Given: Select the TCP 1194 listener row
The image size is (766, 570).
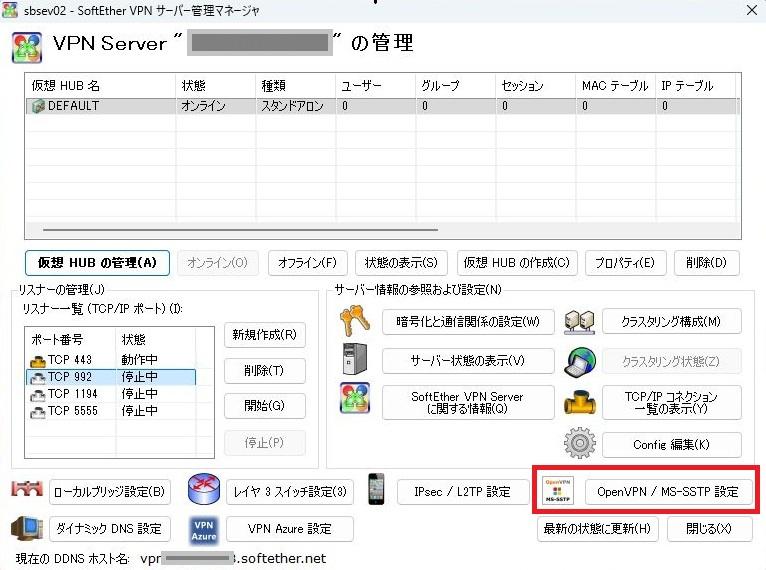Looking at the screenshot, I should 111,394.
